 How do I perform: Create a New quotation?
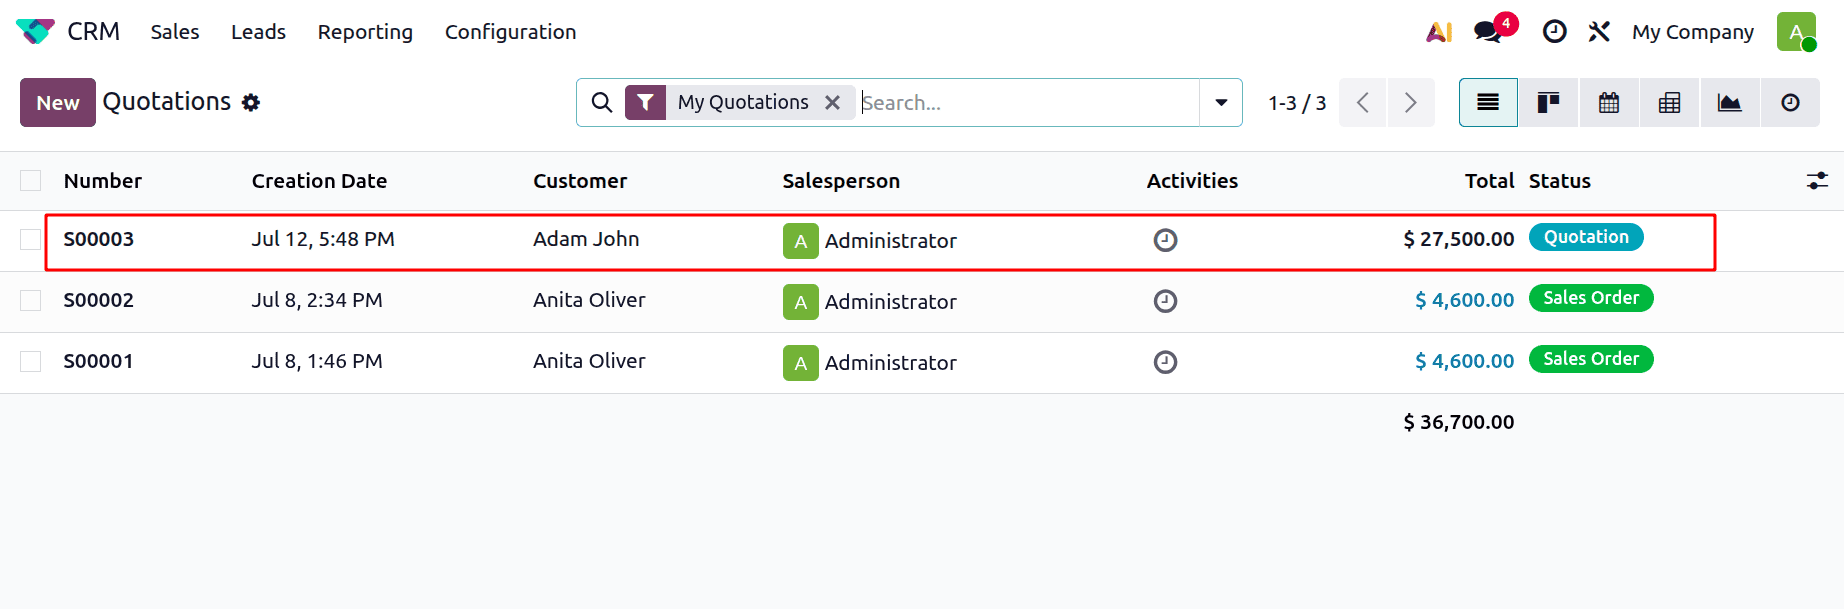click(58, 102)
